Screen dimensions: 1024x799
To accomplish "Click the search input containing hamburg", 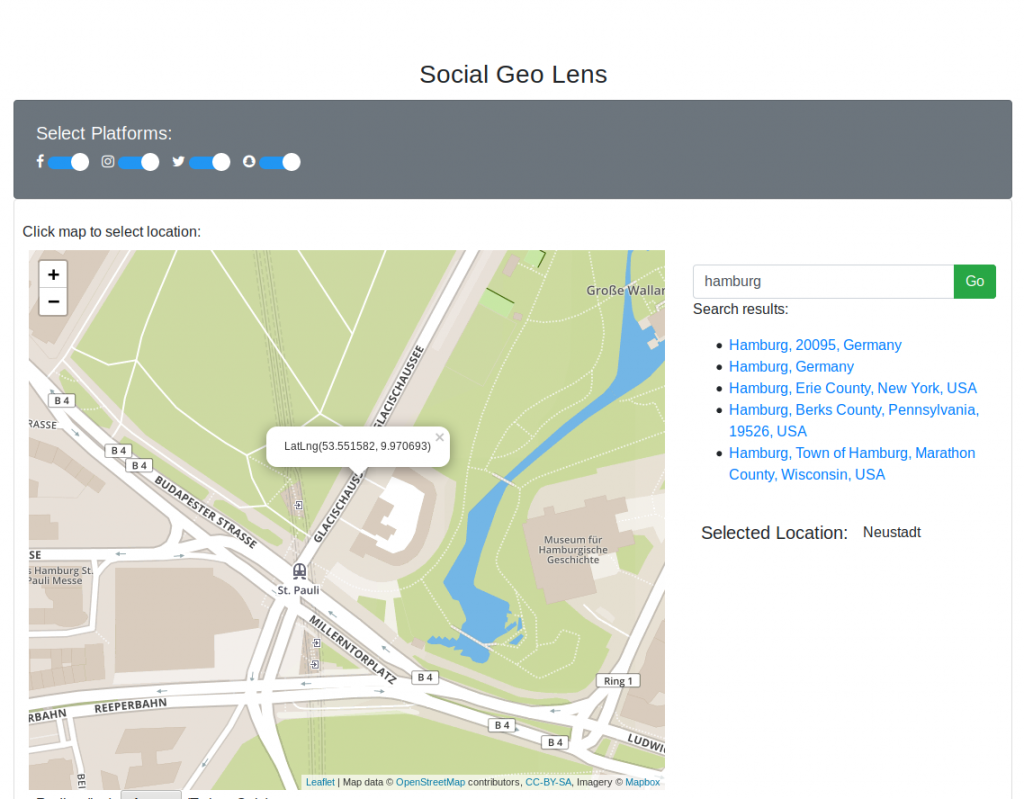I will pyautogui.click(x=823, y=282).
